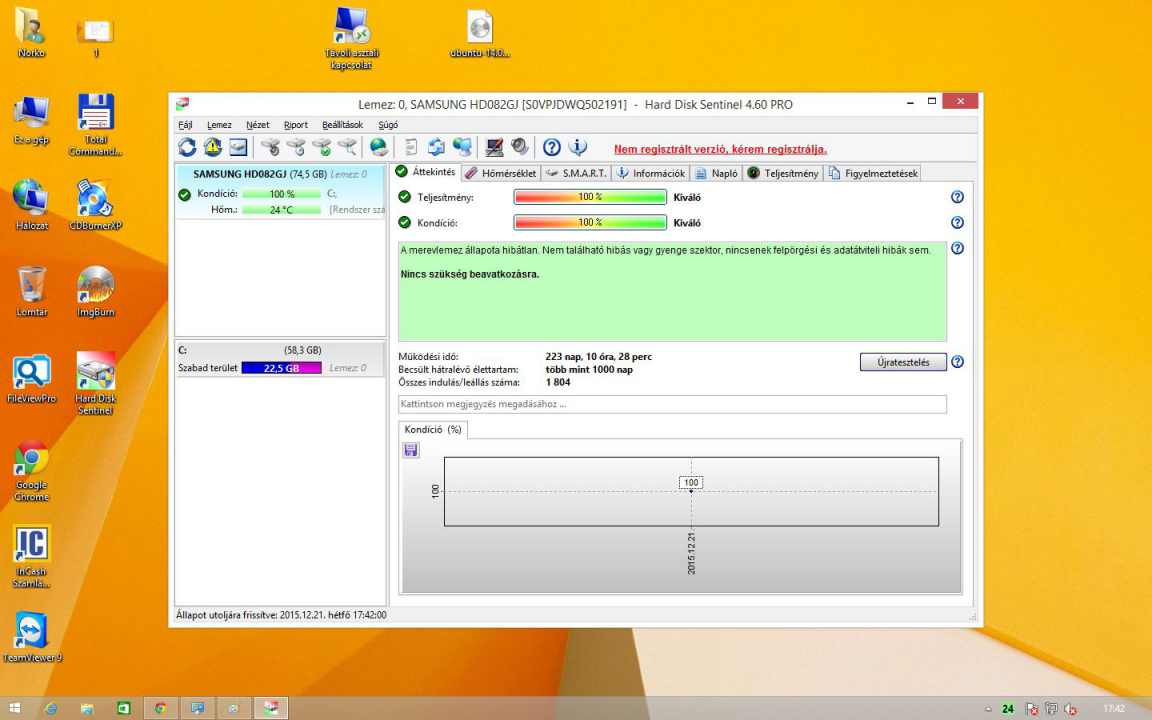
Task: Click the hard disk picture toolbar icon
Action: coord(238,148)
